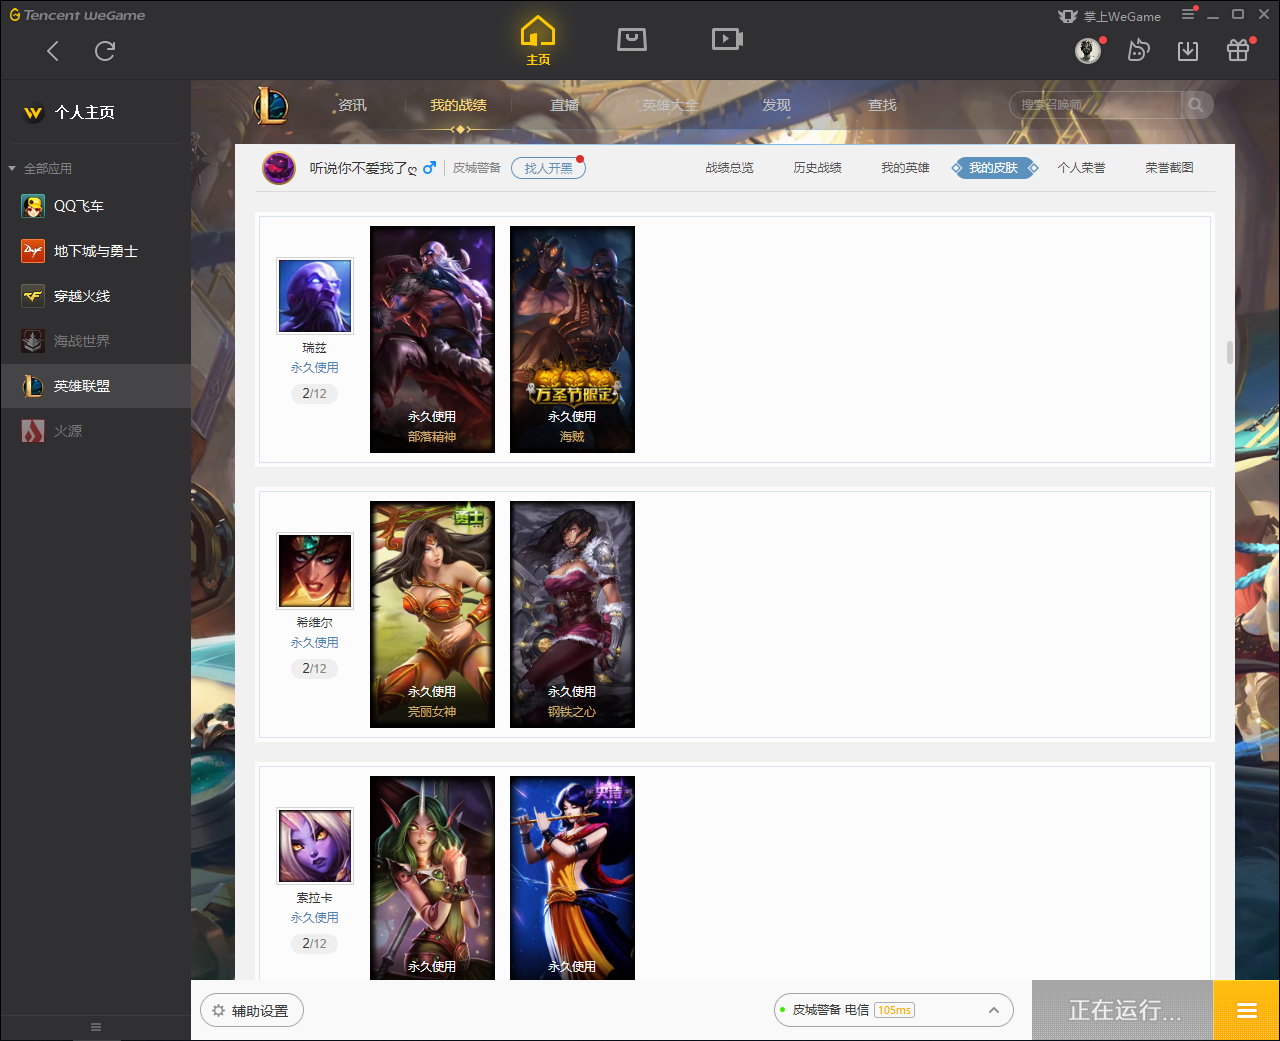Viewport: 1280px width, 1041px height.
Task: Click the vertical scrollbar thumb
Action: (1229, 352)
